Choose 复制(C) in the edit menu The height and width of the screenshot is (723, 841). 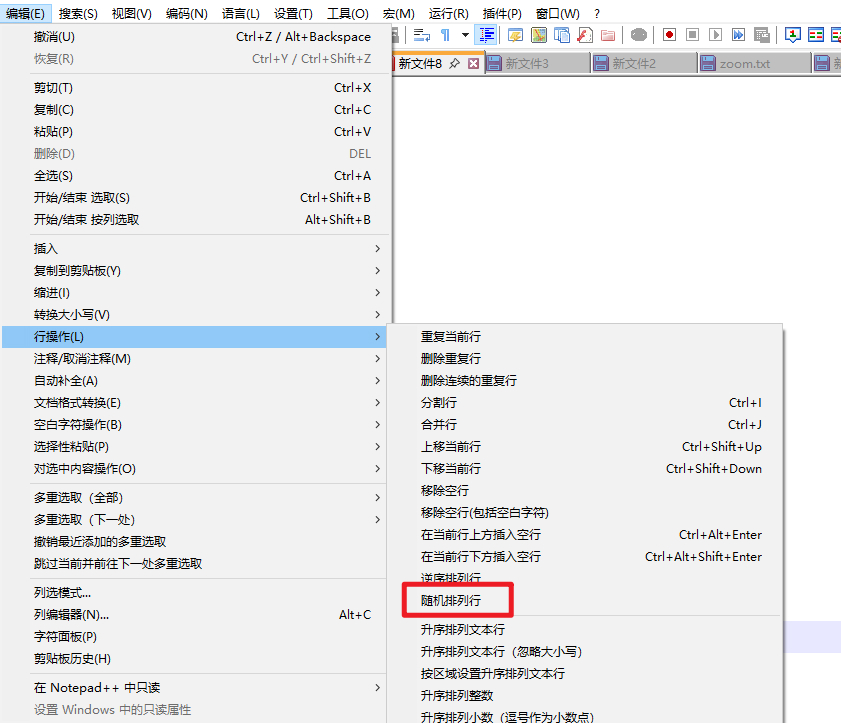point(195,110)
